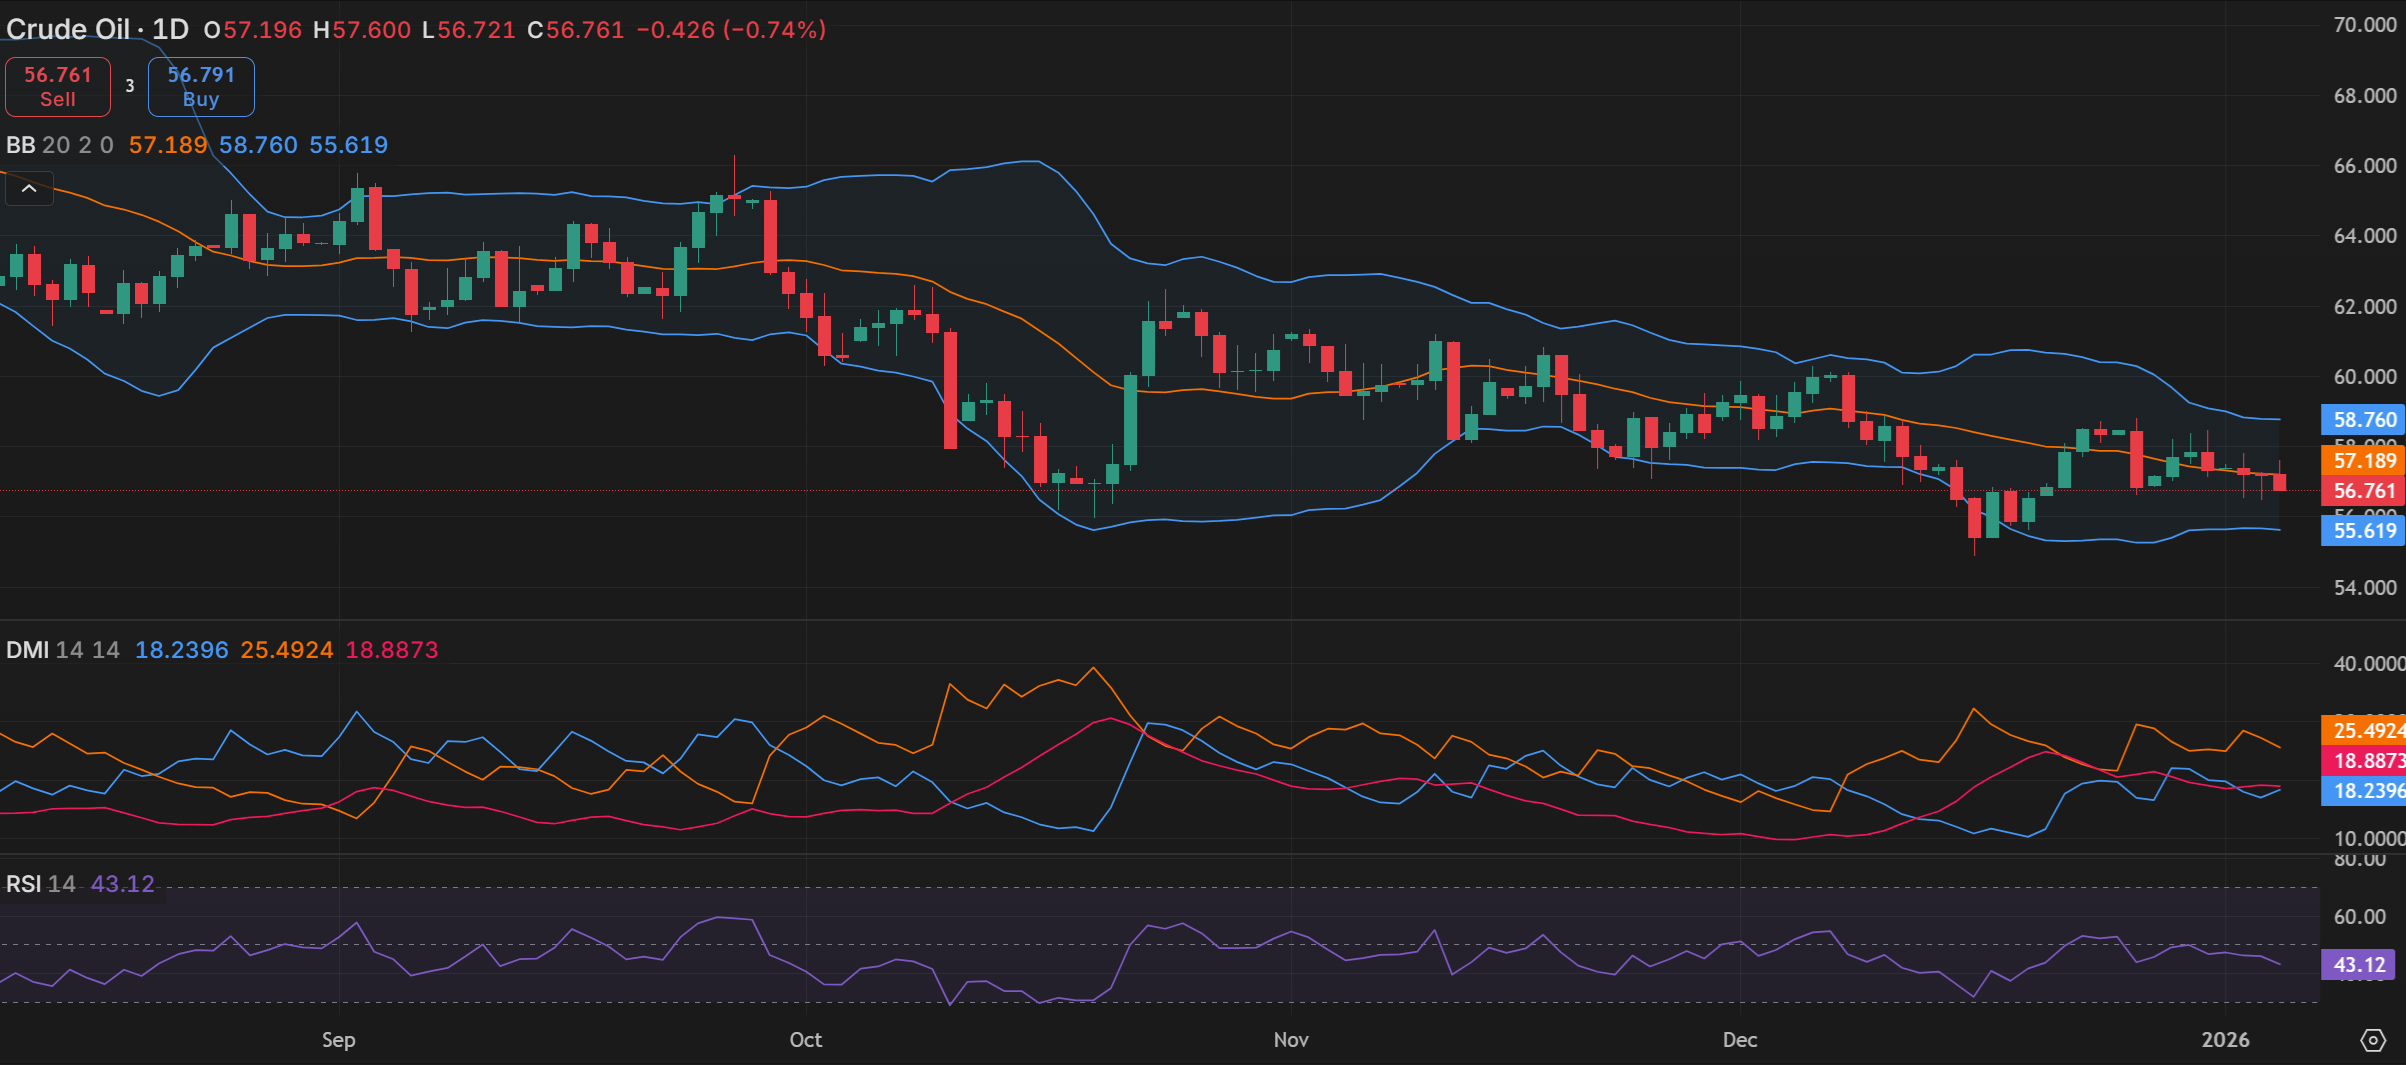
Task: Select the BB 20 2 0 indicator legend
Action: (60, 145)
